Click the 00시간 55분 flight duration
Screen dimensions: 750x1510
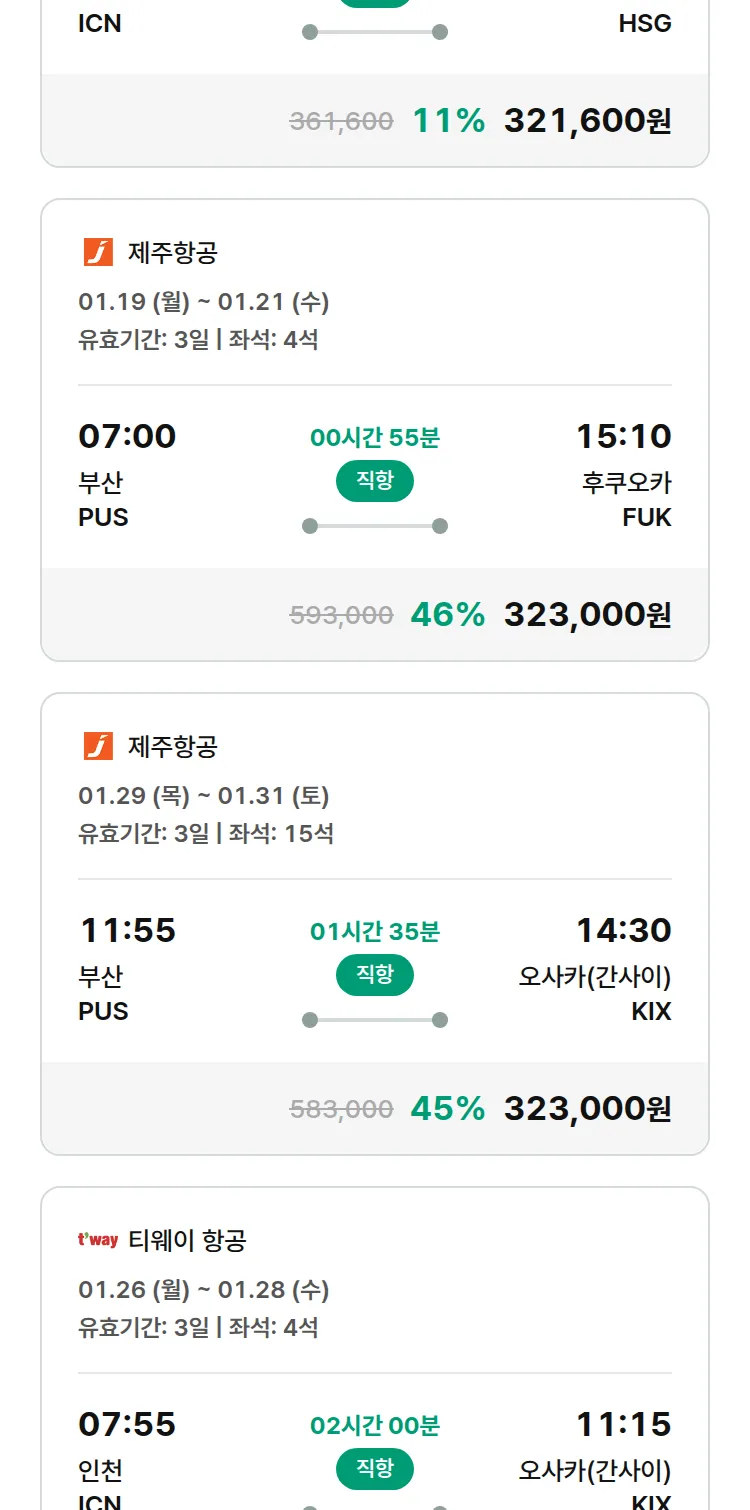[375, 437]
